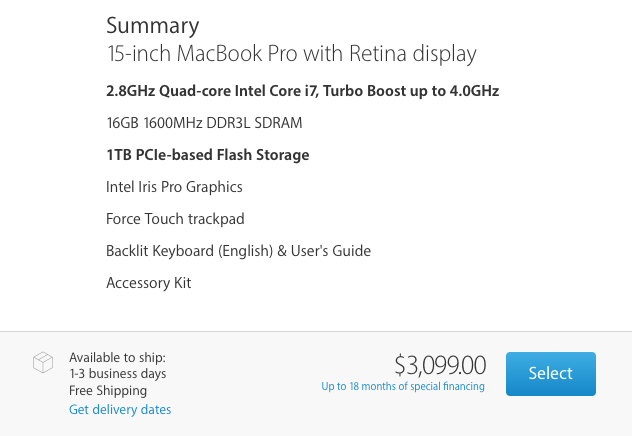
Task: Click the blue Select button
Action: pyautogui.click(x=551, y=374)
